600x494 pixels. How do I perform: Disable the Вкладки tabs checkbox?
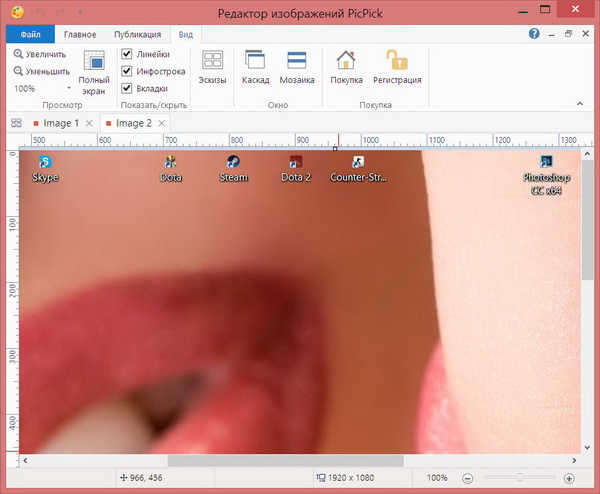[127, 88]
